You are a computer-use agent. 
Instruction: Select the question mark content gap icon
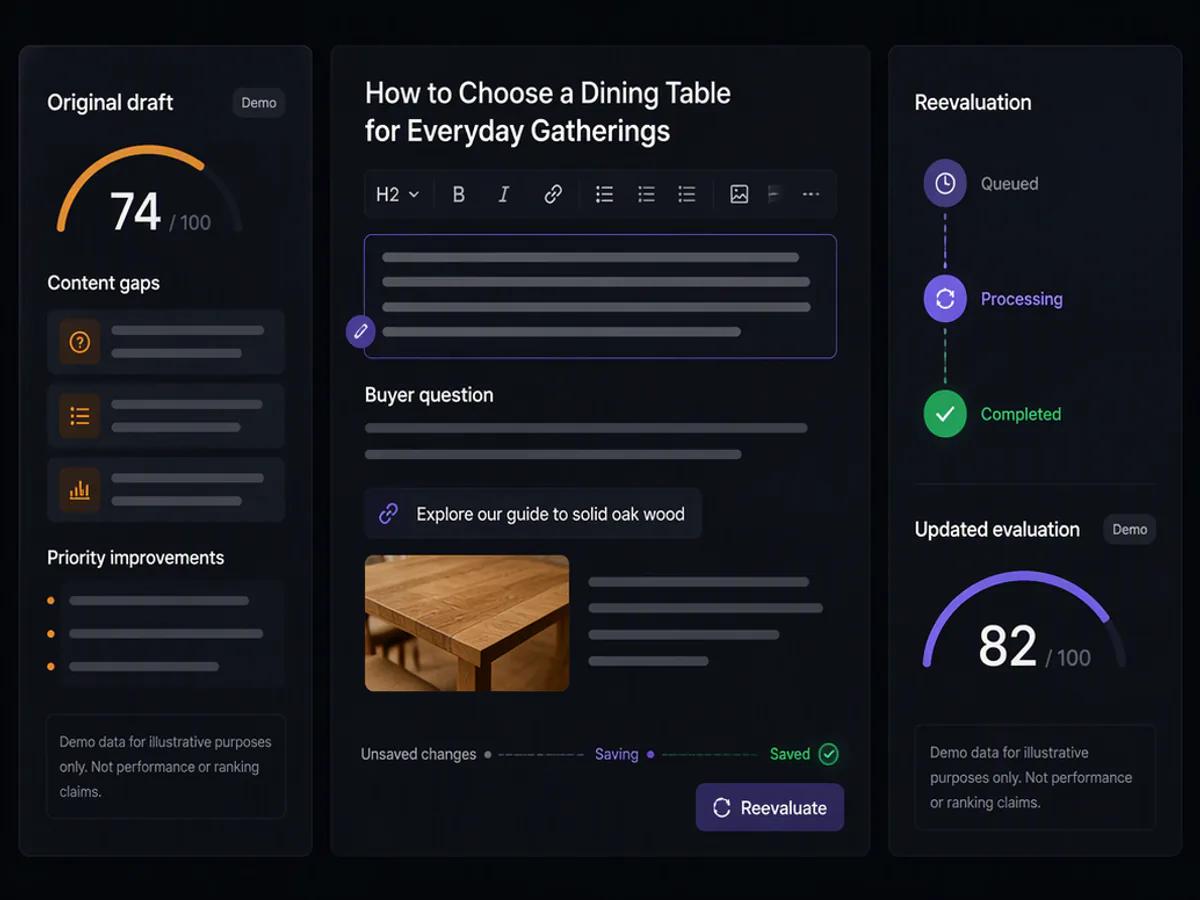tap(80, 342)
